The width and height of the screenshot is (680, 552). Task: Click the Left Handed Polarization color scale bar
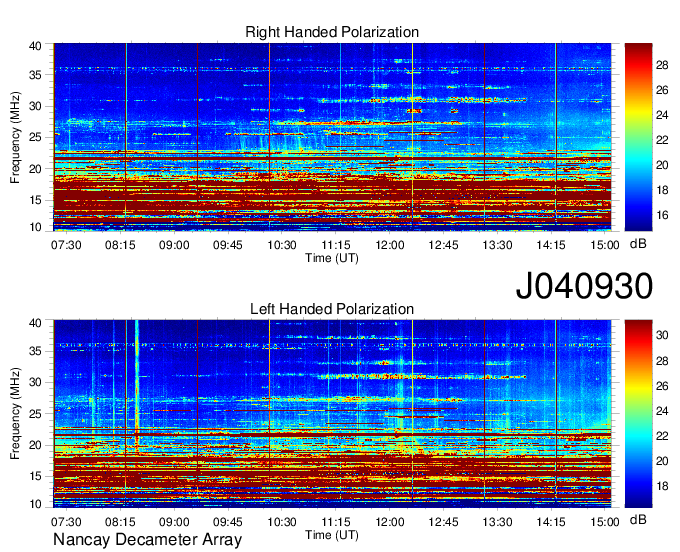tap(638, 414)
